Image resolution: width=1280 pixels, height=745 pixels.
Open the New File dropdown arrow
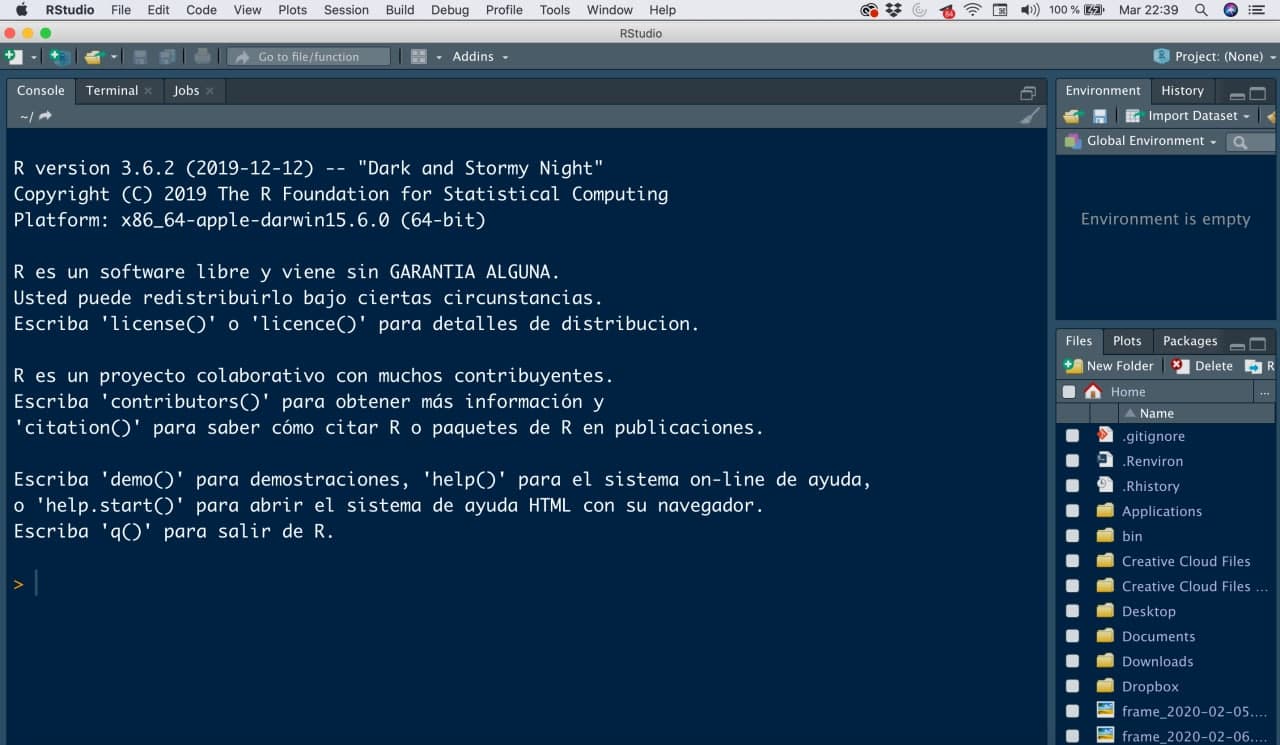[33, 57]
